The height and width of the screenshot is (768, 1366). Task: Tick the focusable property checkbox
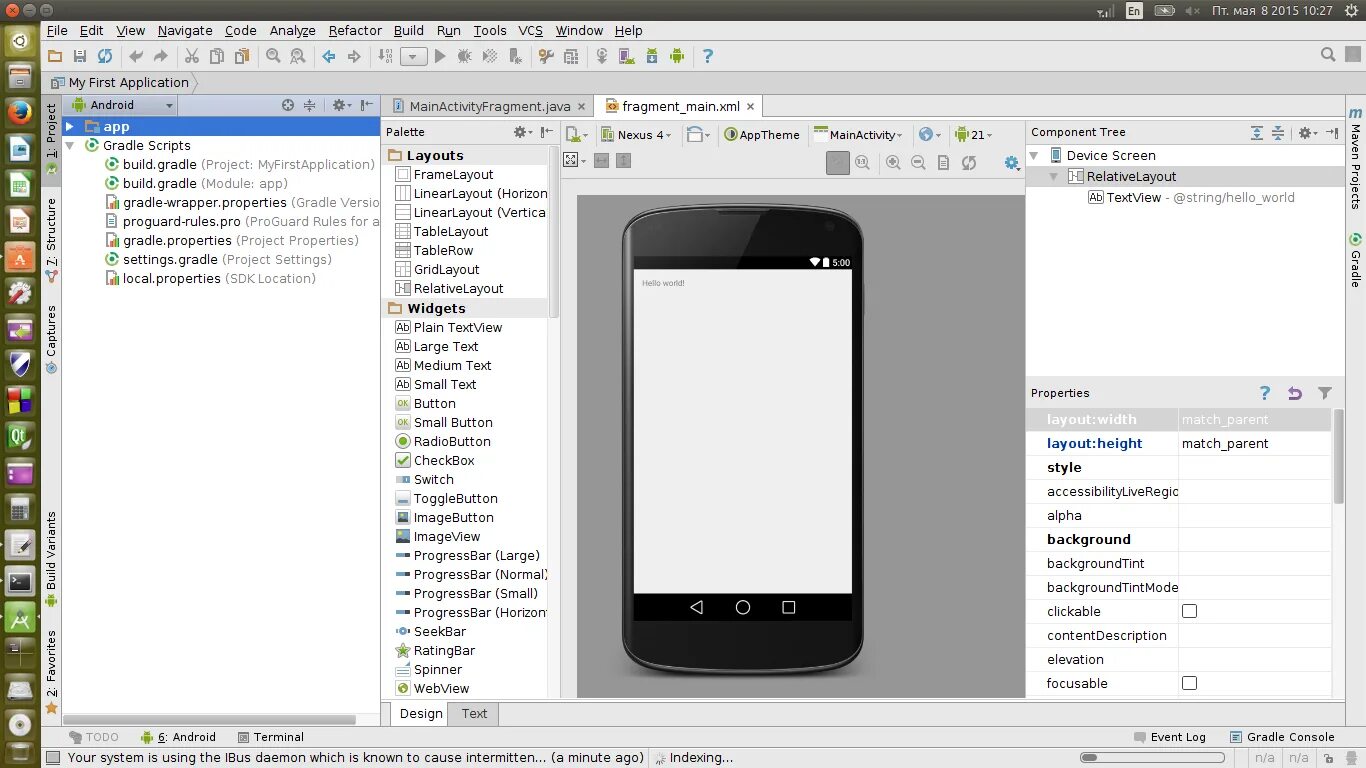click(1189, 683)
